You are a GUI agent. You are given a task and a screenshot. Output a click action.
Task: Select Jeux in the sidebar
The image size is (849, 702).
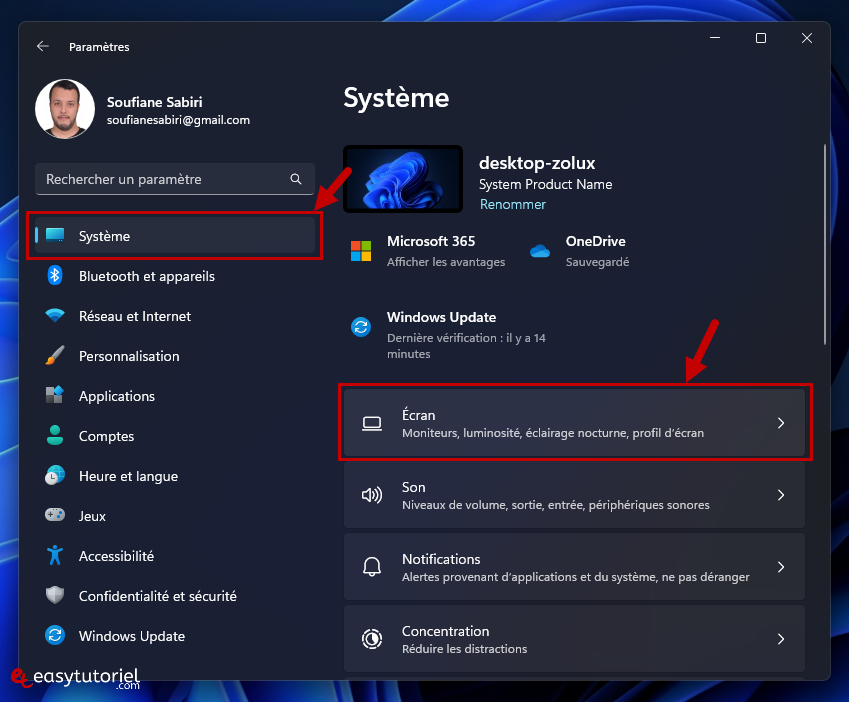(x=175, y=516)
